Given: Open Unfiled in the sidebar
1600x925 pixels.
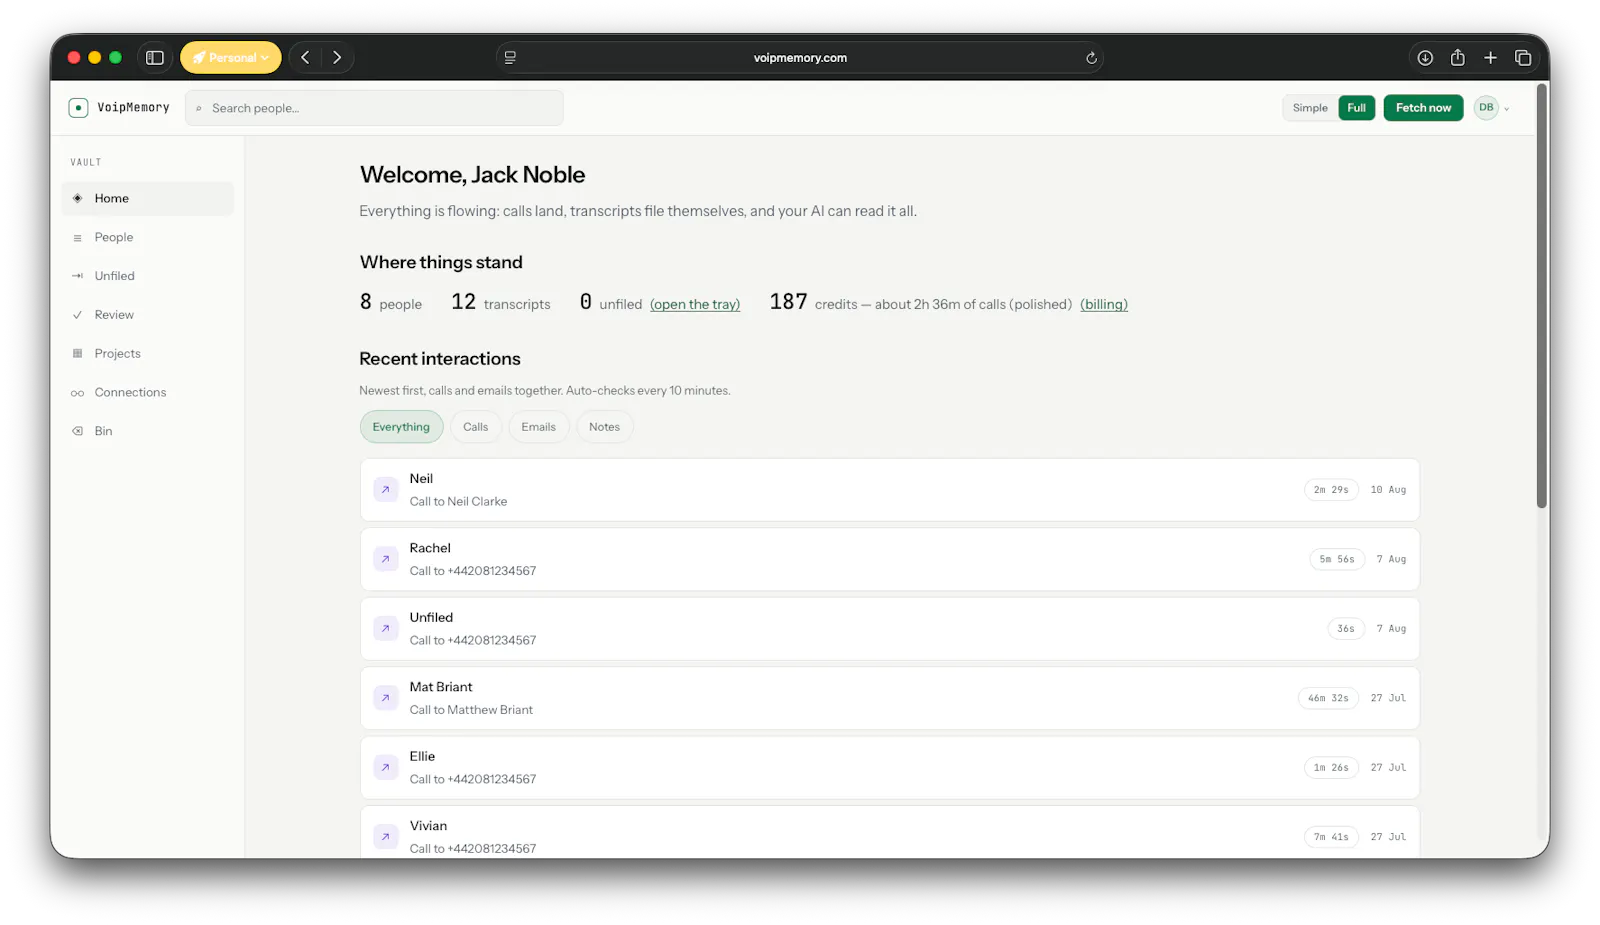Looking at the screenshot, I should pyautogui.click(x=148, y=276).
